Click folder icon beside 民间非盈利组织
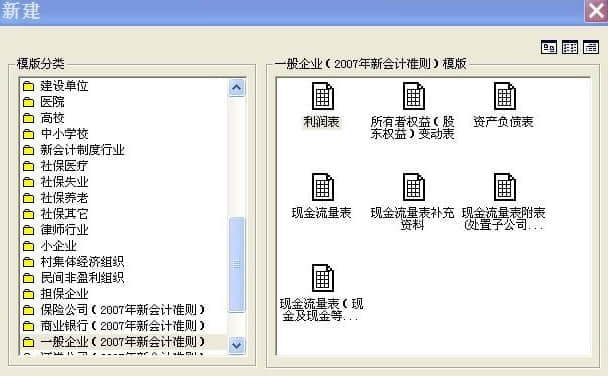This screenshot has height=376, width=608. pos(28,278)
